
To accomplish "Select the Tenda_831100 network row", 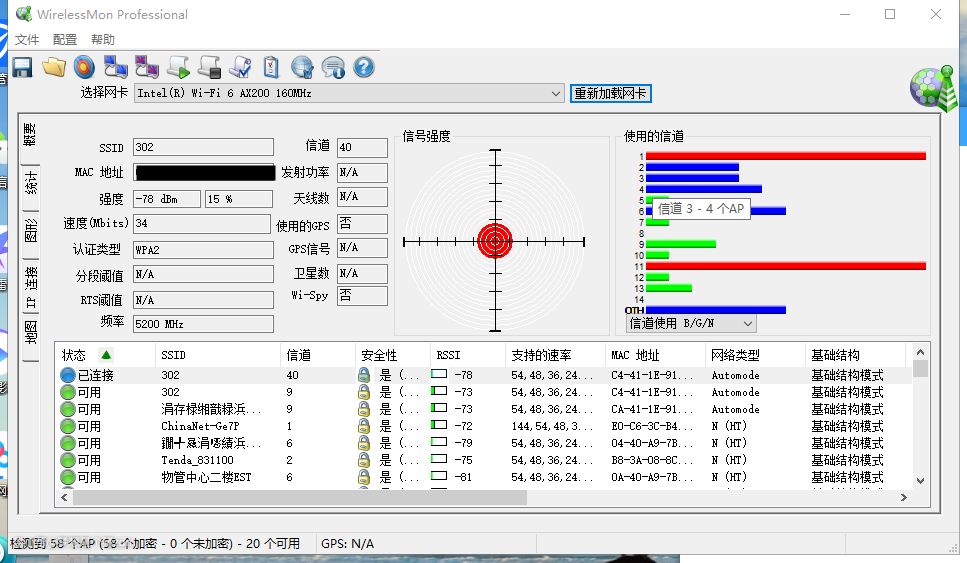I will pyautogui.click(x=484, y=460).
